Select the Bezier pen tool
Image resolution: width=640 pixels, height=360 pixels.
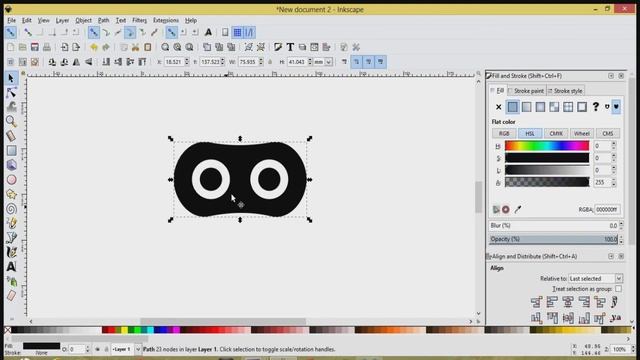pyautogui.click(x=11, y=238)
